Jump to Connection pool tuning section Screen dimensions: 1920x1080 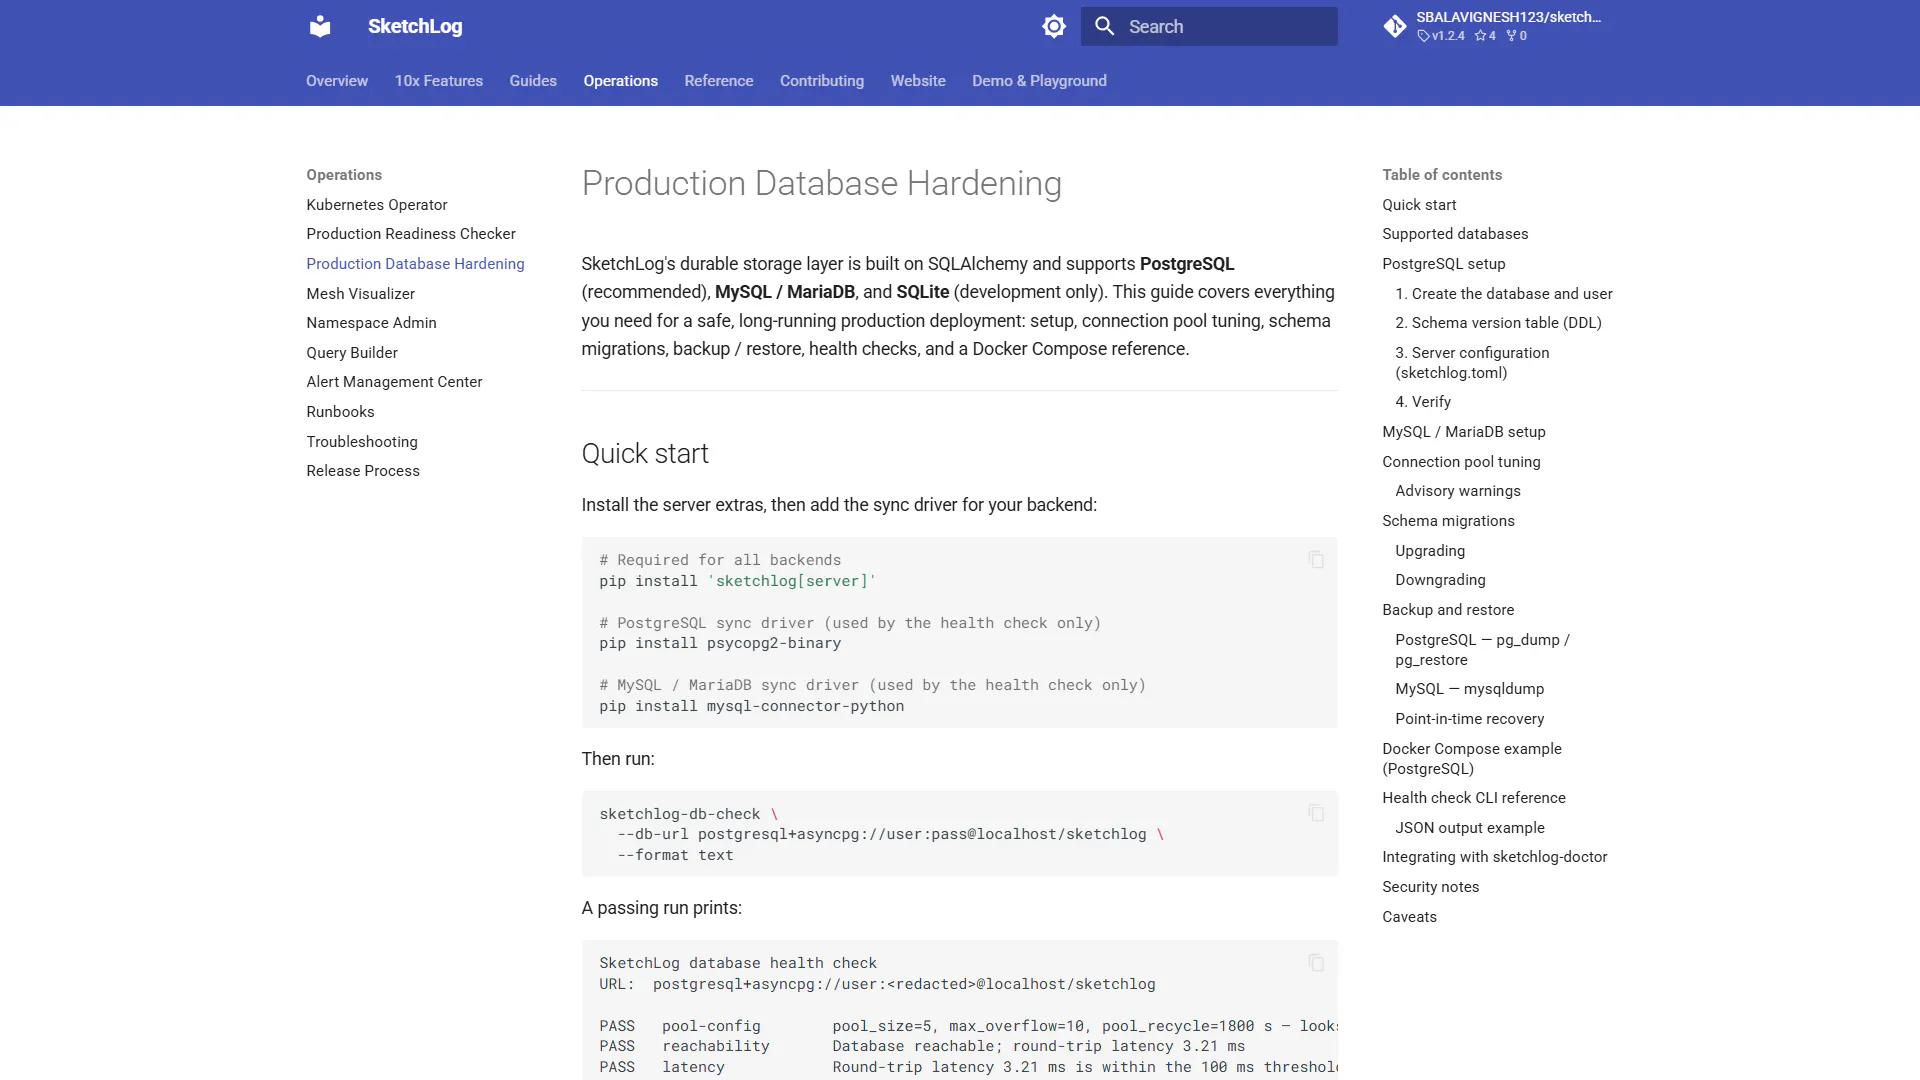pos(1461,462)
